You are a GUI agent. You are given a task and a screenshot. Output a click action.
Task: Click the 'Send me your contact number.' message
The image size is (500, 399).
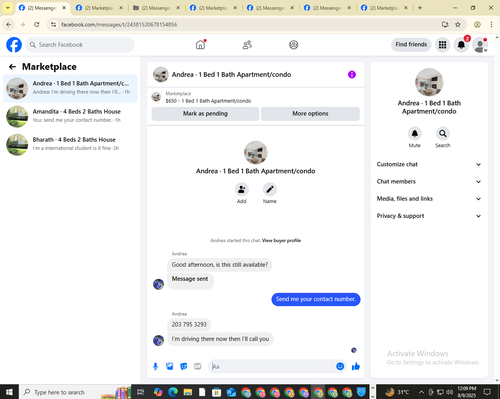point(316,299)
